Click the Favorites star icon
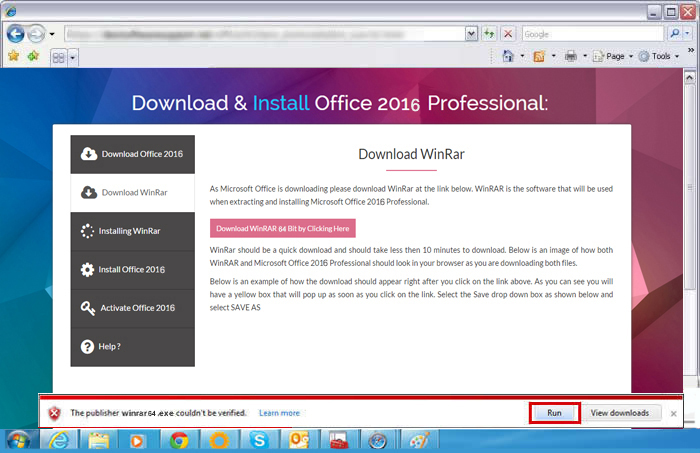700x453 pixels. tap(14, 56)
